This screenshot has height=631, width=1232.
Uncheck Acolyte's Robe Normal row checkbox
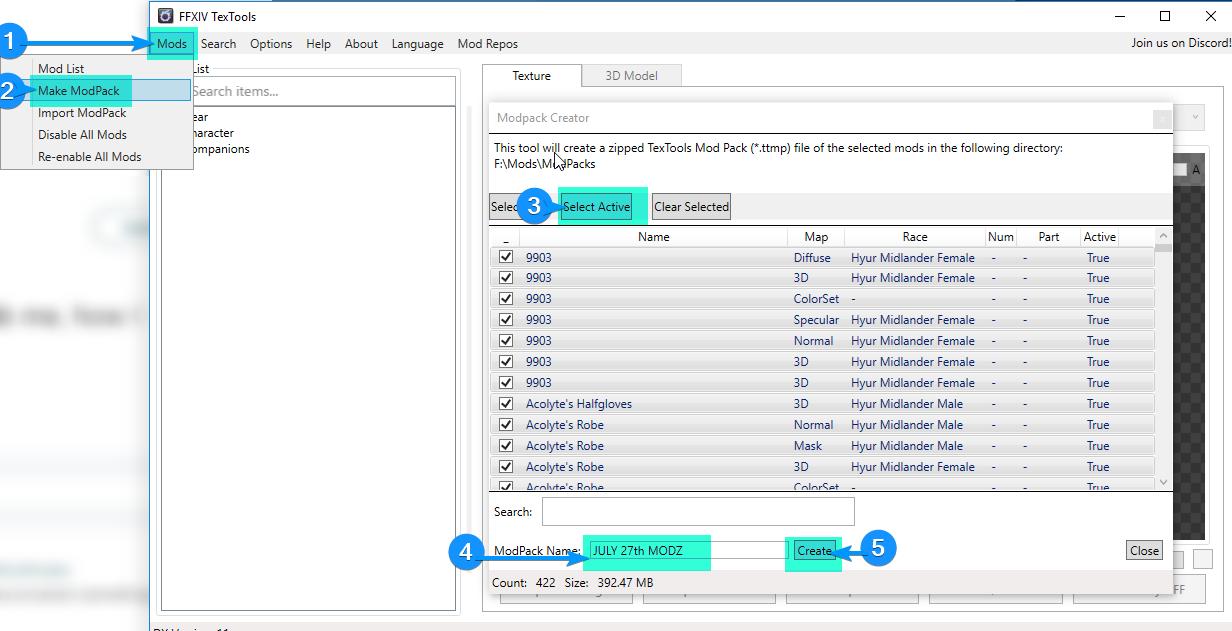click(x=506, y=425)
